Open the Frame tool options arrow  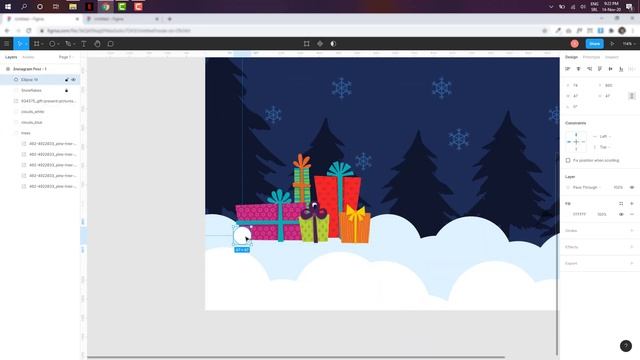pyautogui.click(x=42, y=44)
